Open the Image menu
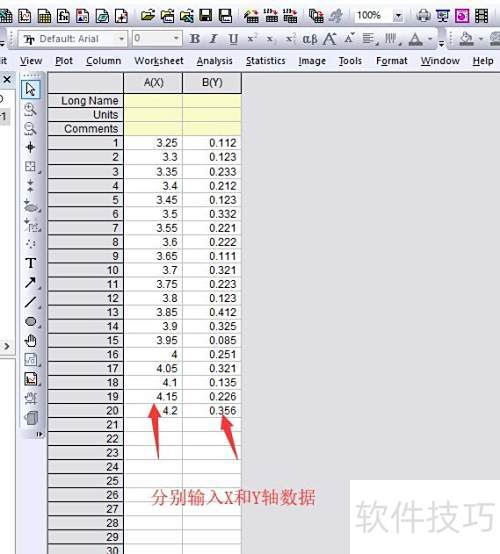The image size is (500, 554). pyautogui.click(x=312, y=61)
